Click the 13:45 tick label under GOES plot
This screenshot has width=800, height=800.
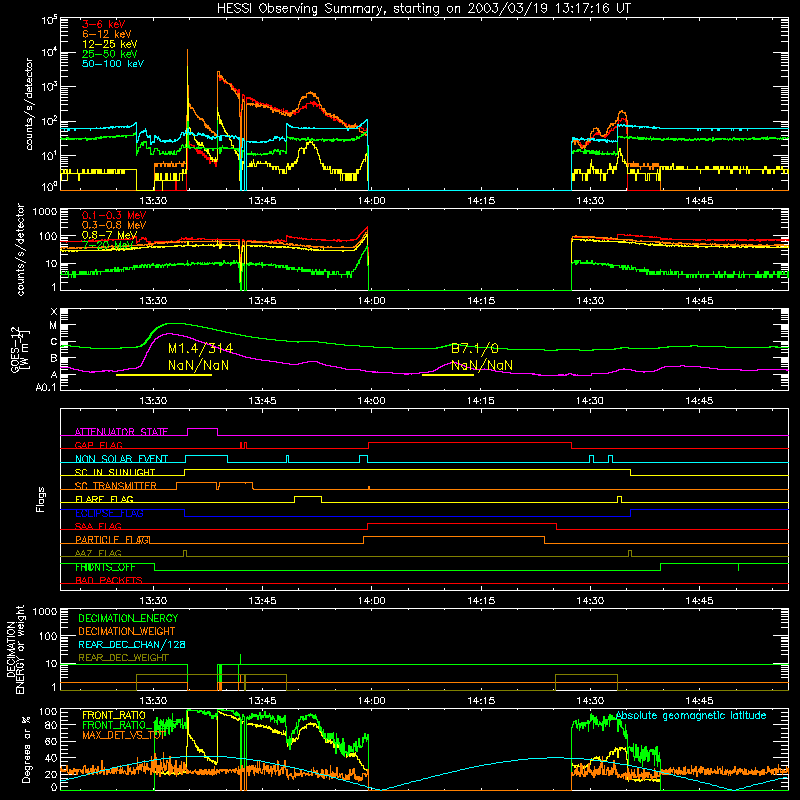pos(262,401)
